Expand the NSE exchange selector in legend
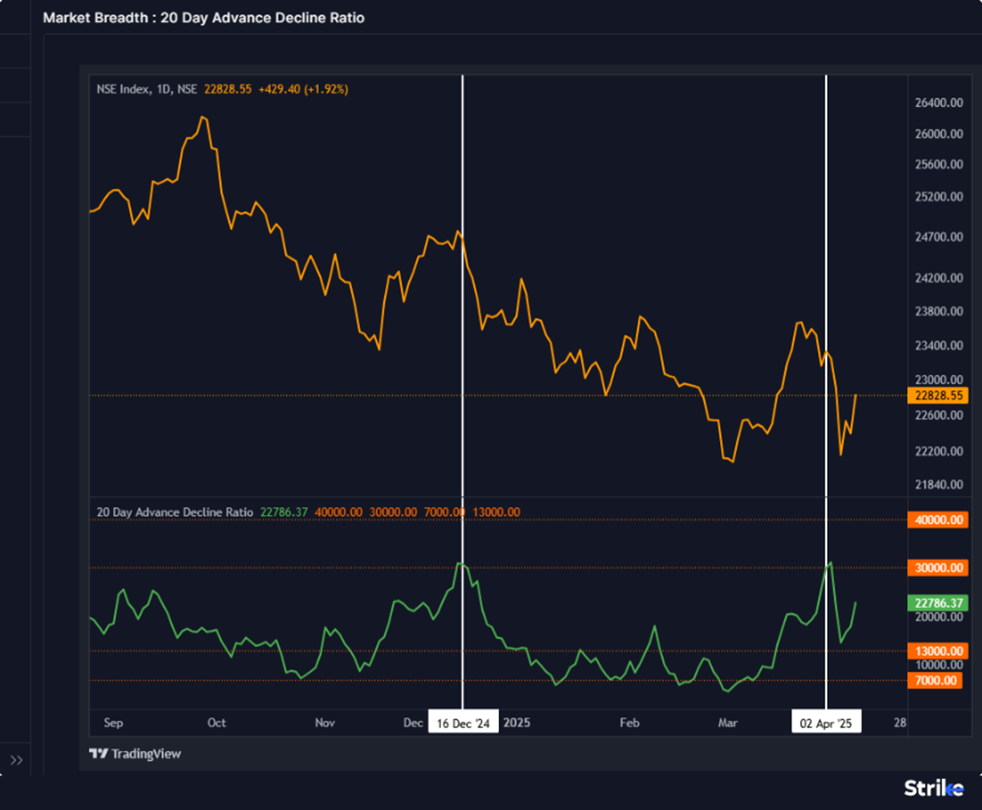 pyautogui.click(x=184, y=89)
